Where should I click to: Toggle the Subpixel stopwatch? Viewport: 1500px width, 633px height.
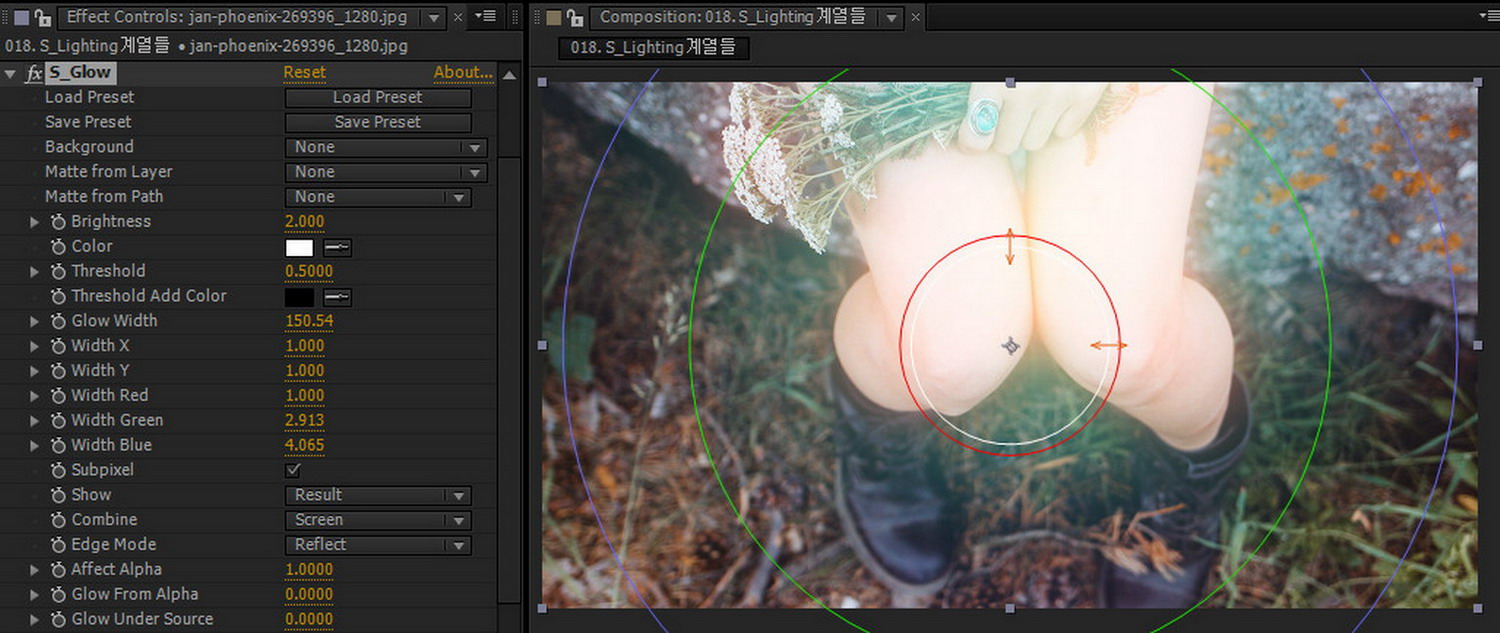tap(58, 470)
